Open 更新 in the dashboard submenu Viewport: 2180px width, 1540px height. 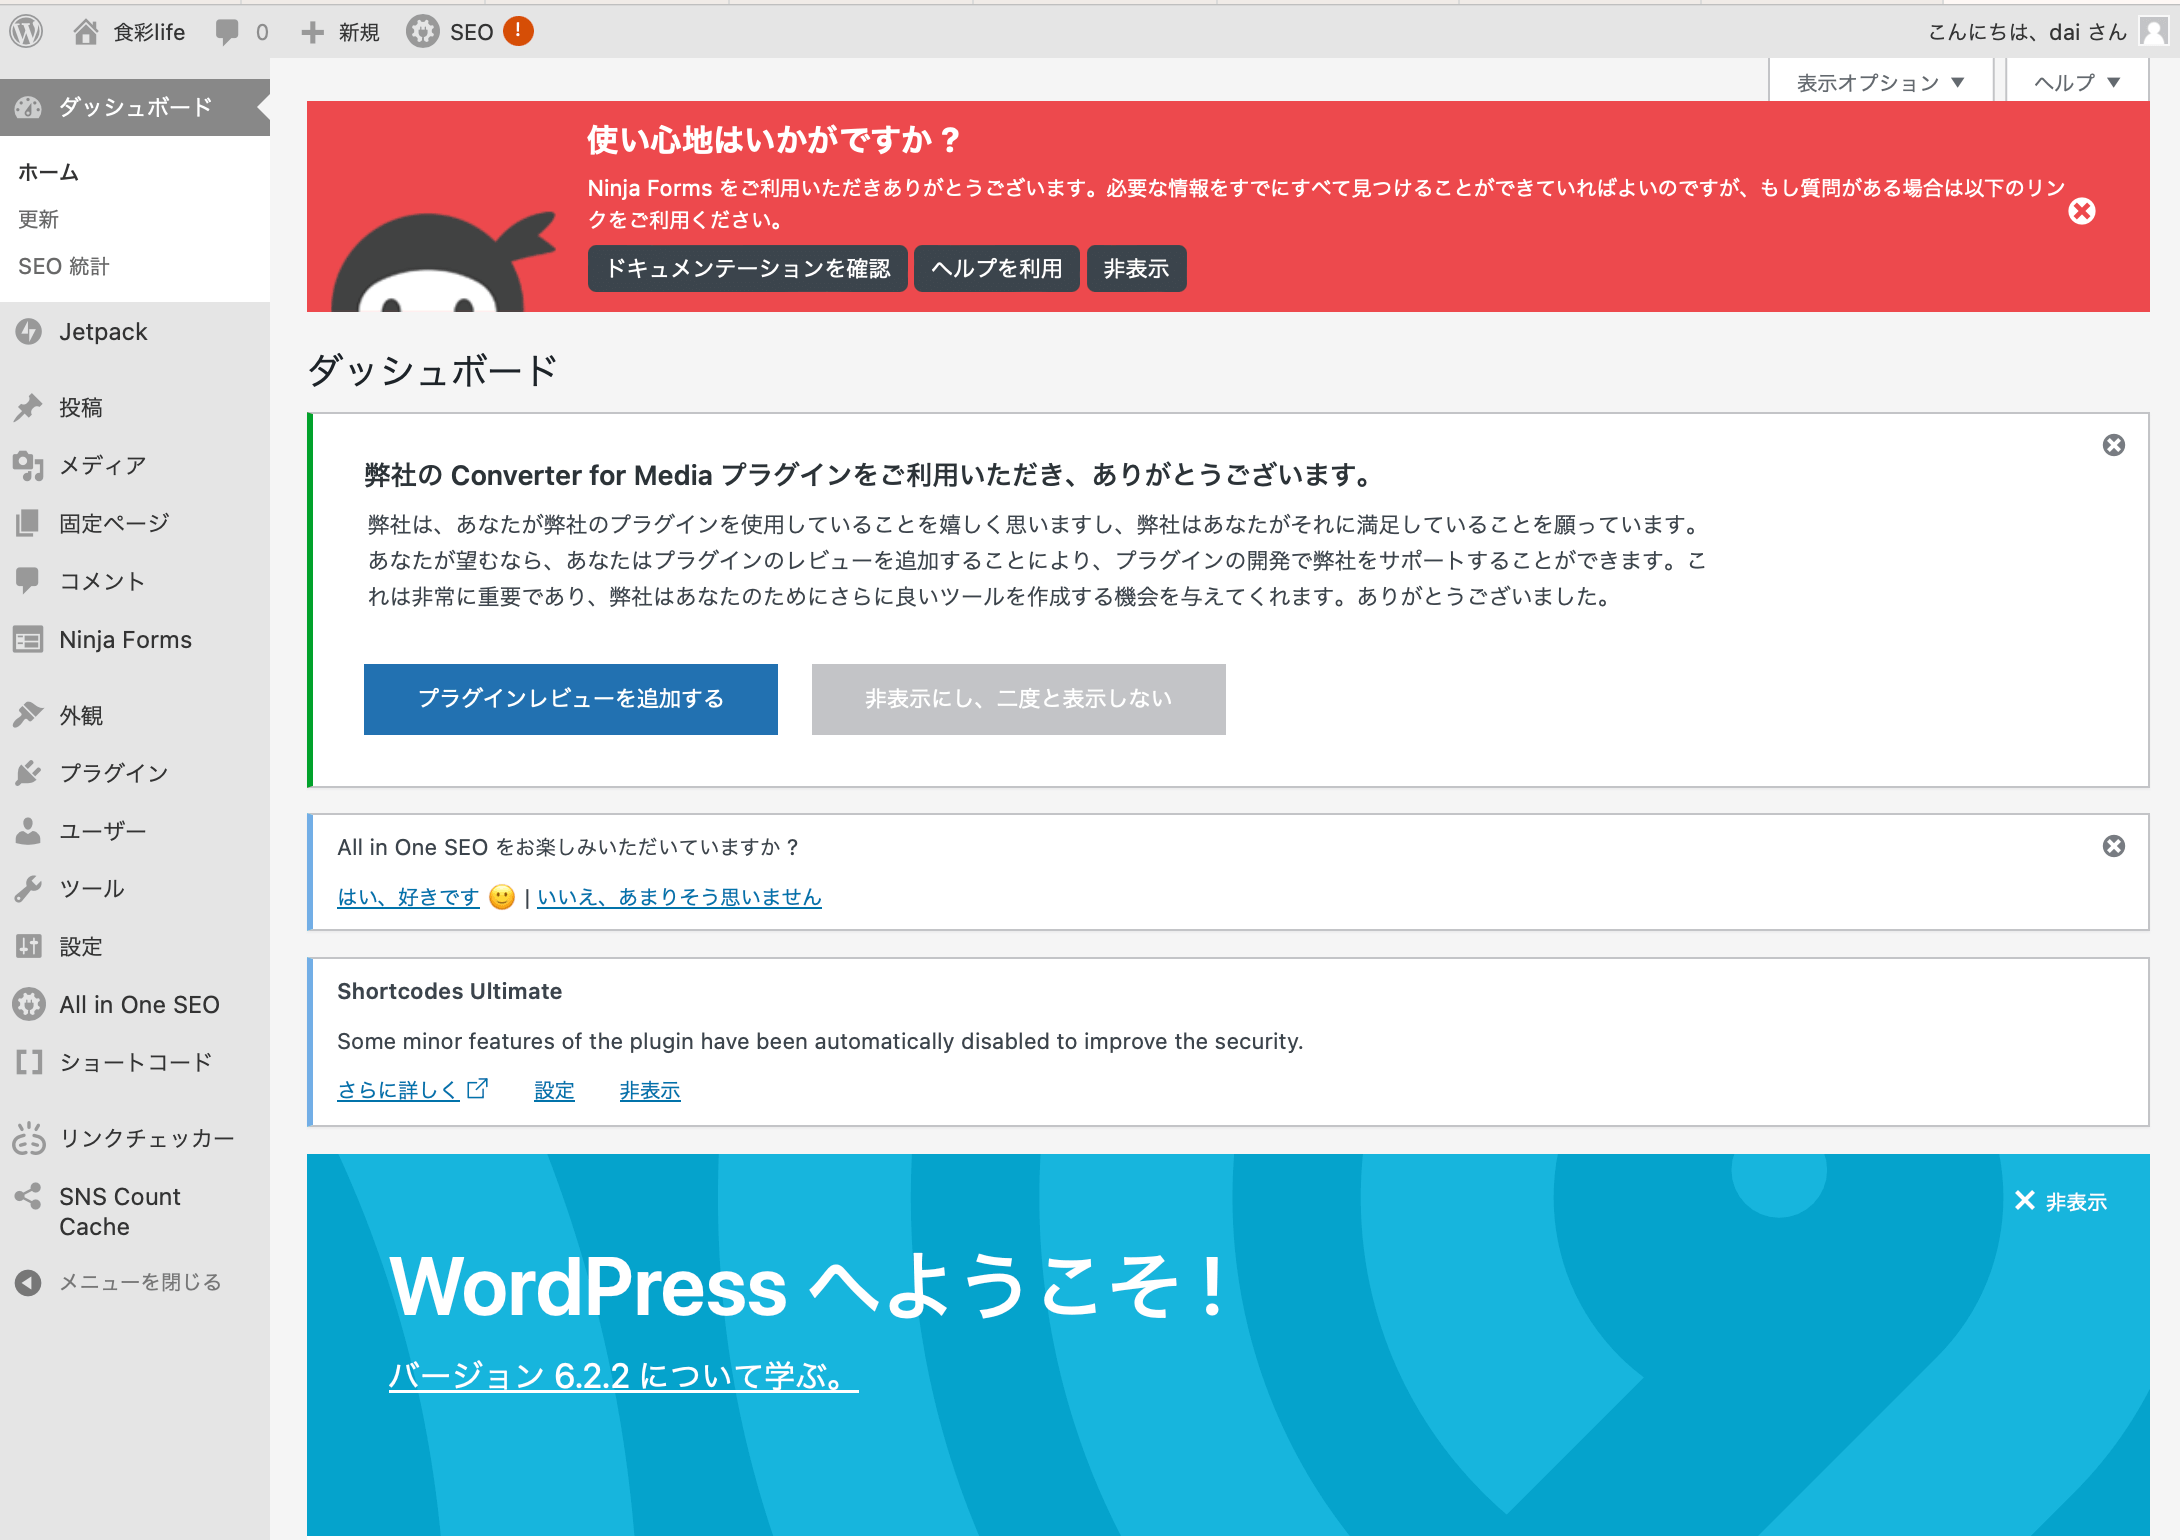(38, 219)
